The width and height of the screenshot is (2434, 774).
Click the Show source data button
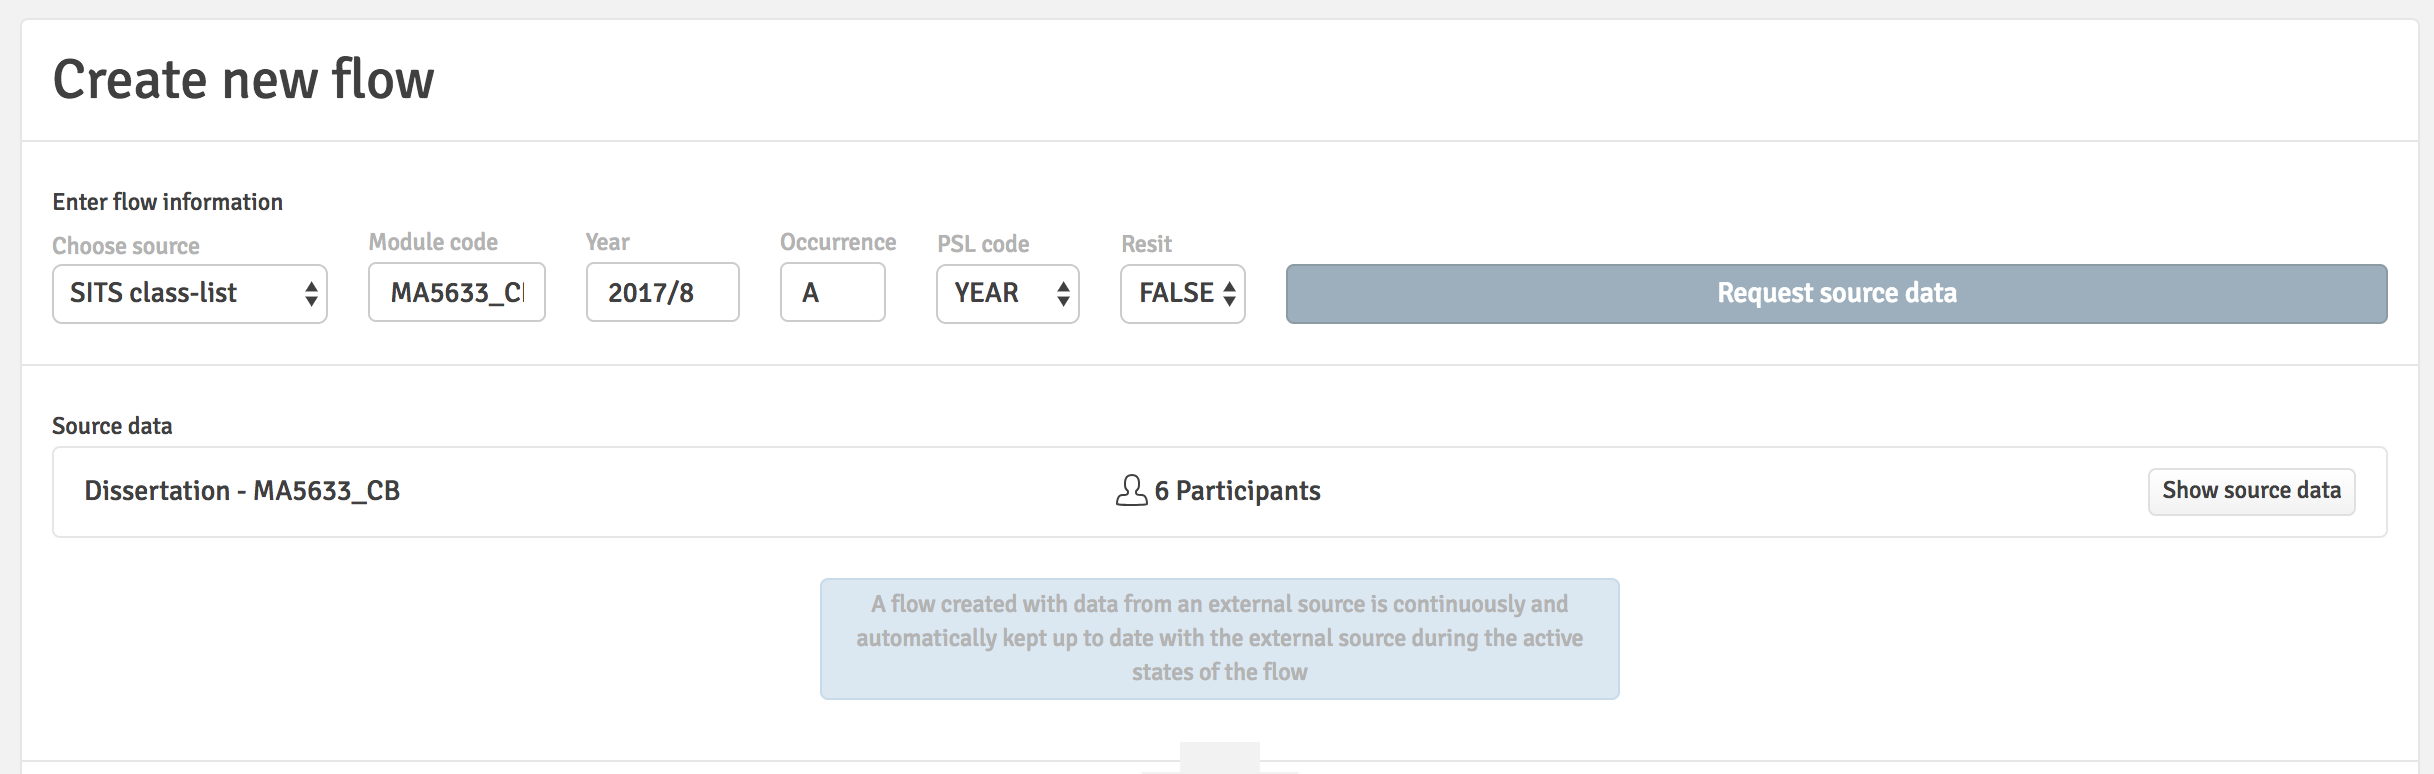(x=2251, y=491)
